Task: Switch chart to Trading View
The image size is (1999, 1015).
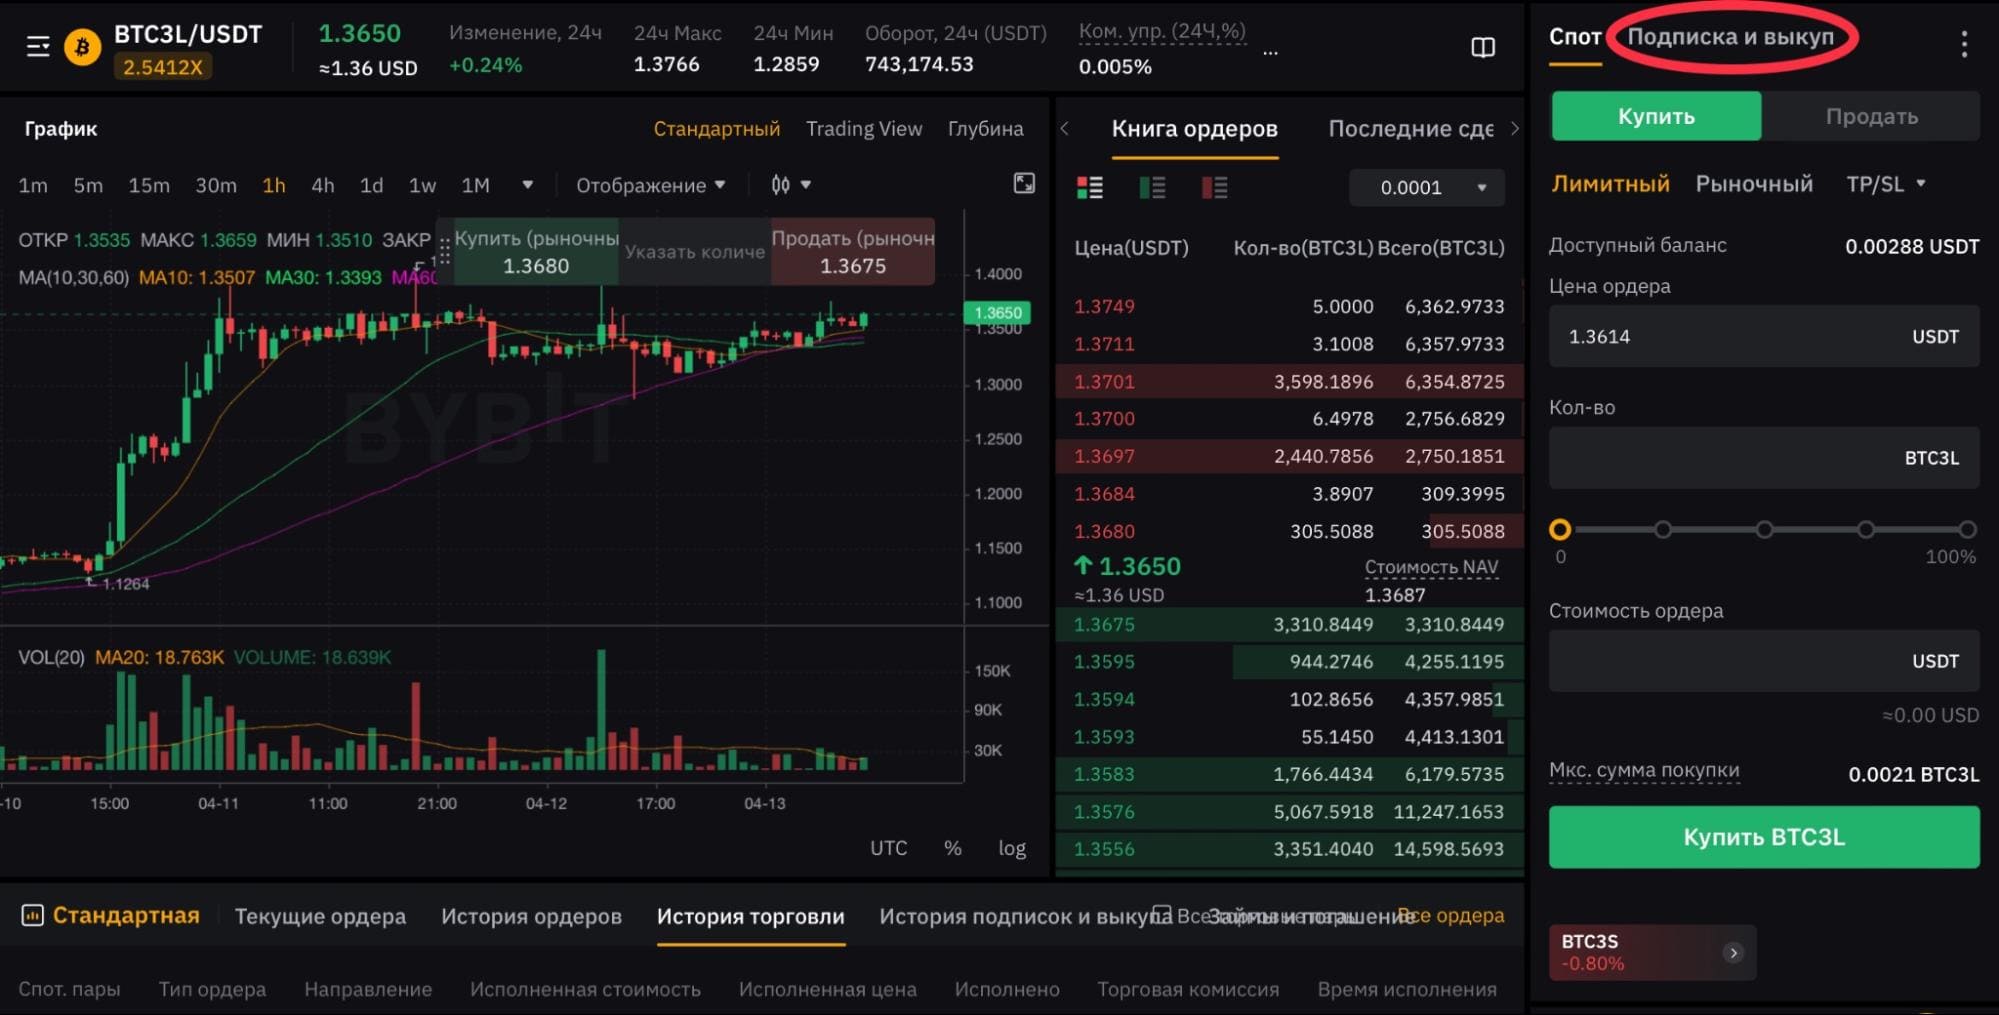Action: tap(864, 129)
